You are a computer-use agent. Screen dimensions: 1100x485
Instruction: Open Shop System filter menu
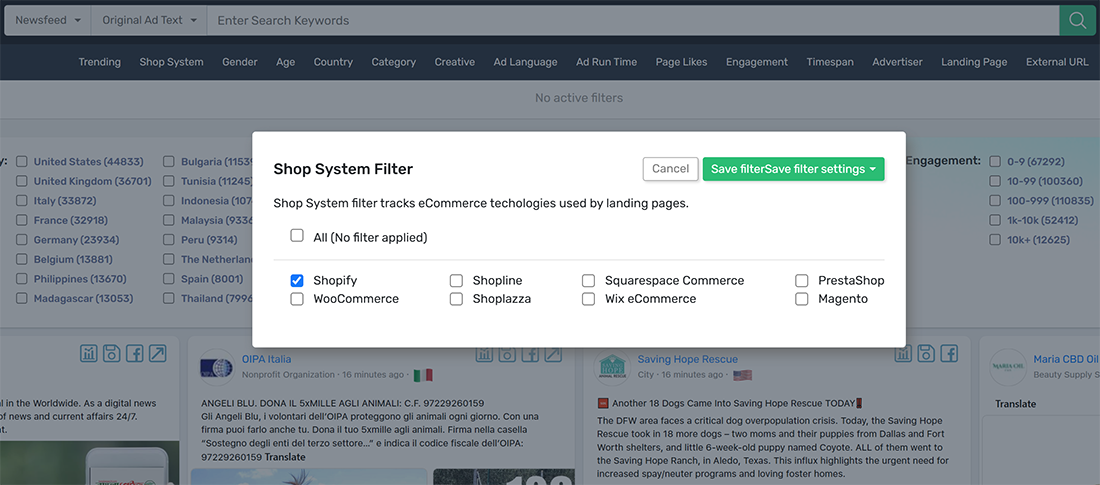[x=171, y=62]
